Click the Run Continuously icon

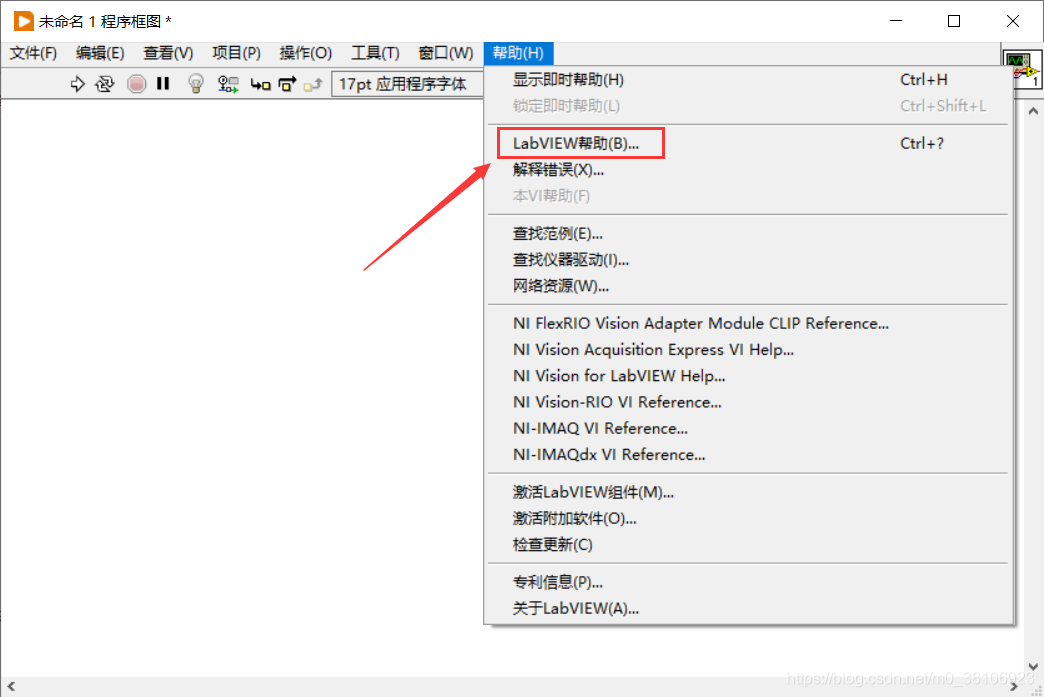[x=105, y=84]
